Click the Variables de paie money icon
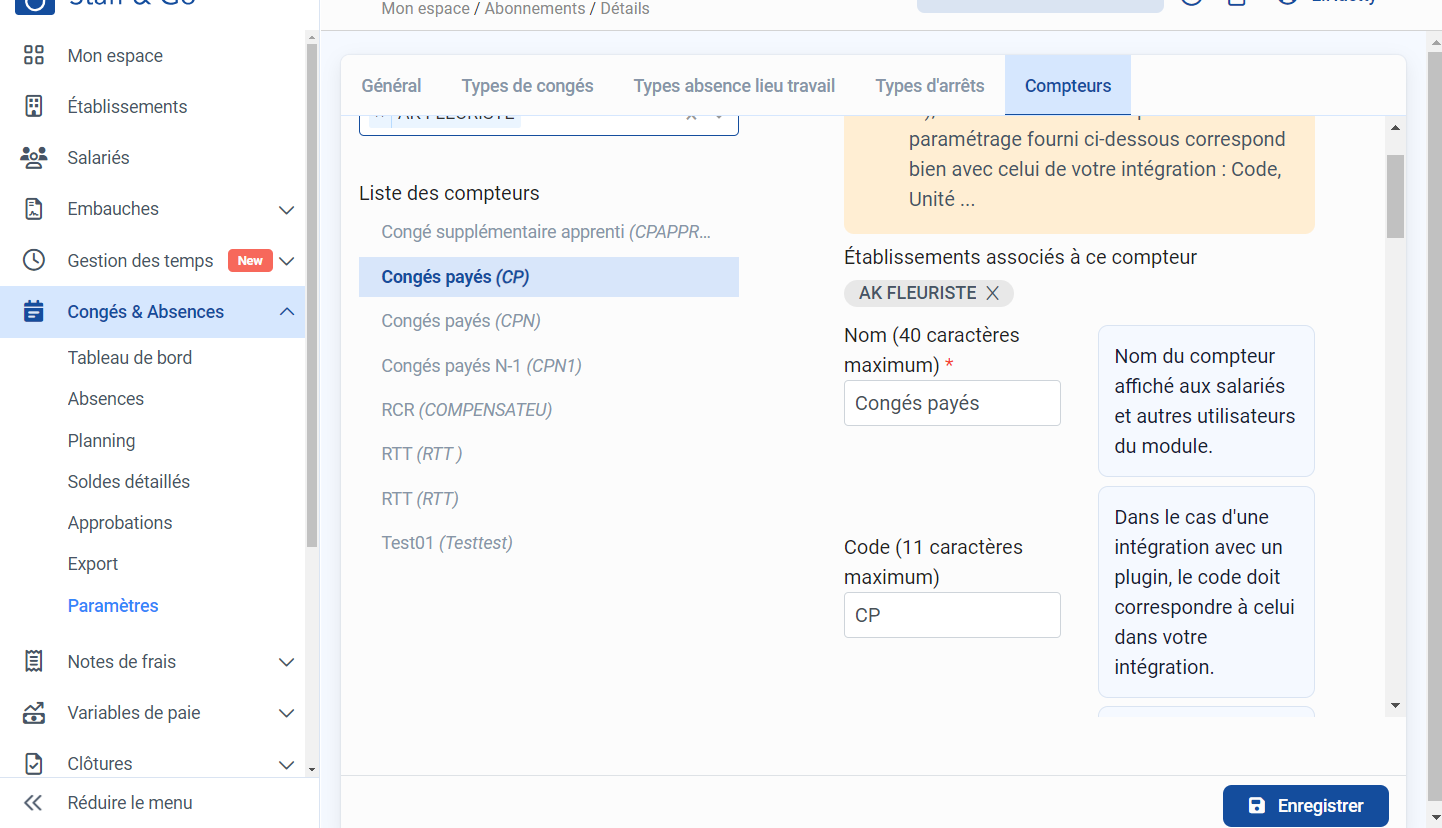 [x=34, y=713]
